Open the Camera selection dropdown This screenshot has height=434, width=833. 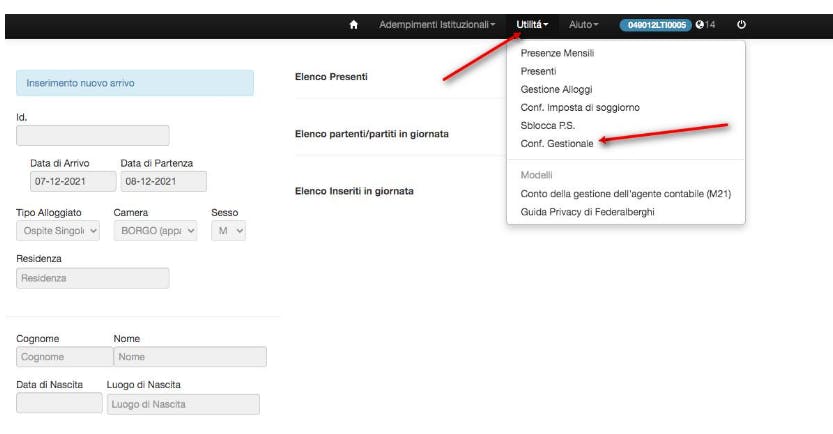click(155, 230)
